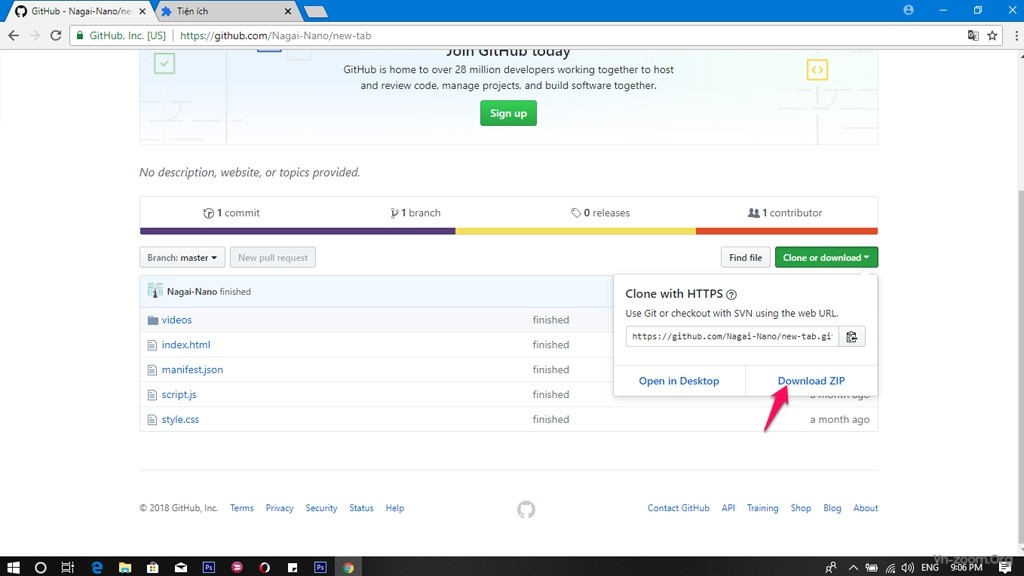Show hidden tray icons with the chevron
Image resolution: width=1024 pixels, height=576 pixels.
coord(853,567)
